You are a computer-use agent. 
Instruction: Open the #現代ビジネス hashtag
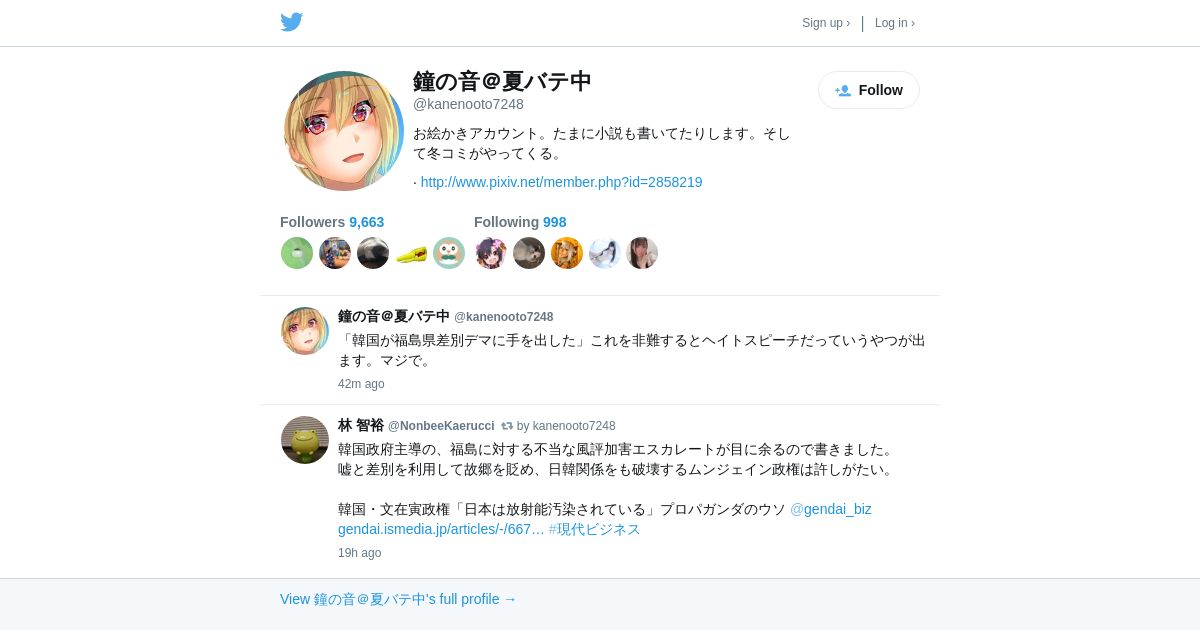coord(594,529)
